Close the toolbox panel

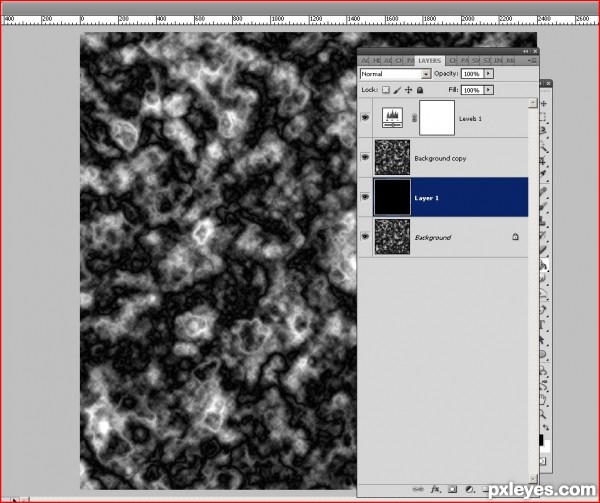pyautogui.click(x=548, y=83)
